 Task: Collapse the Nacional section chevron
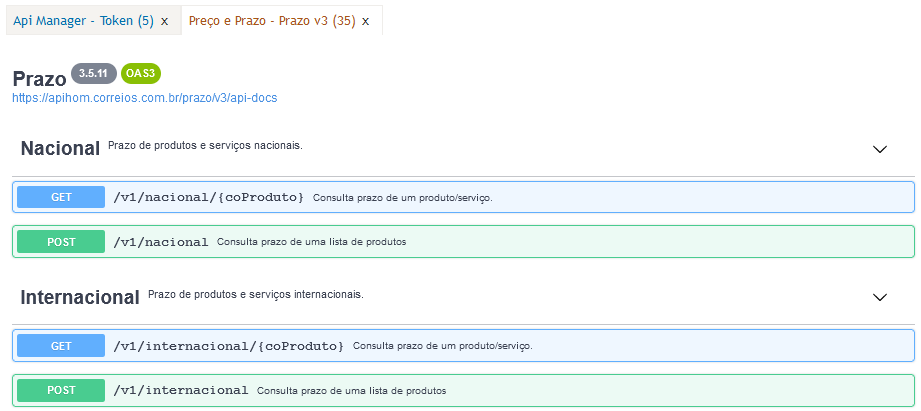(879, 149)
